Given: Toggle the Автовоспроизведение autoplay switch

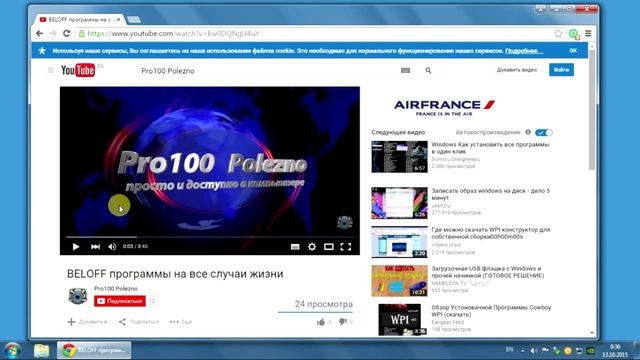Looking at the screenshot, I should [x=544, y=133].
